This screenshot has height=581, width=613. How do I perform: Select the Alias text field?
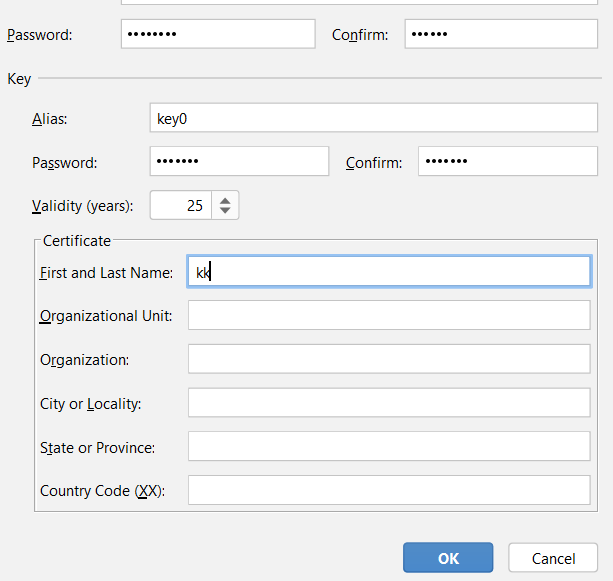(x=374, y=118)
